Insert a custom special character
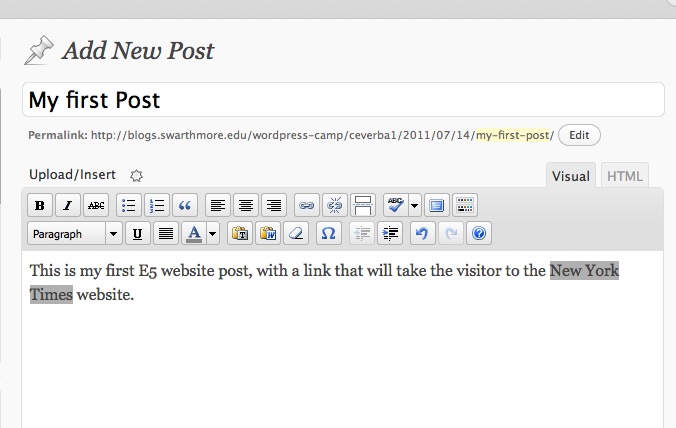This screenshot has width=676, height=428. [x=329, y=234]
